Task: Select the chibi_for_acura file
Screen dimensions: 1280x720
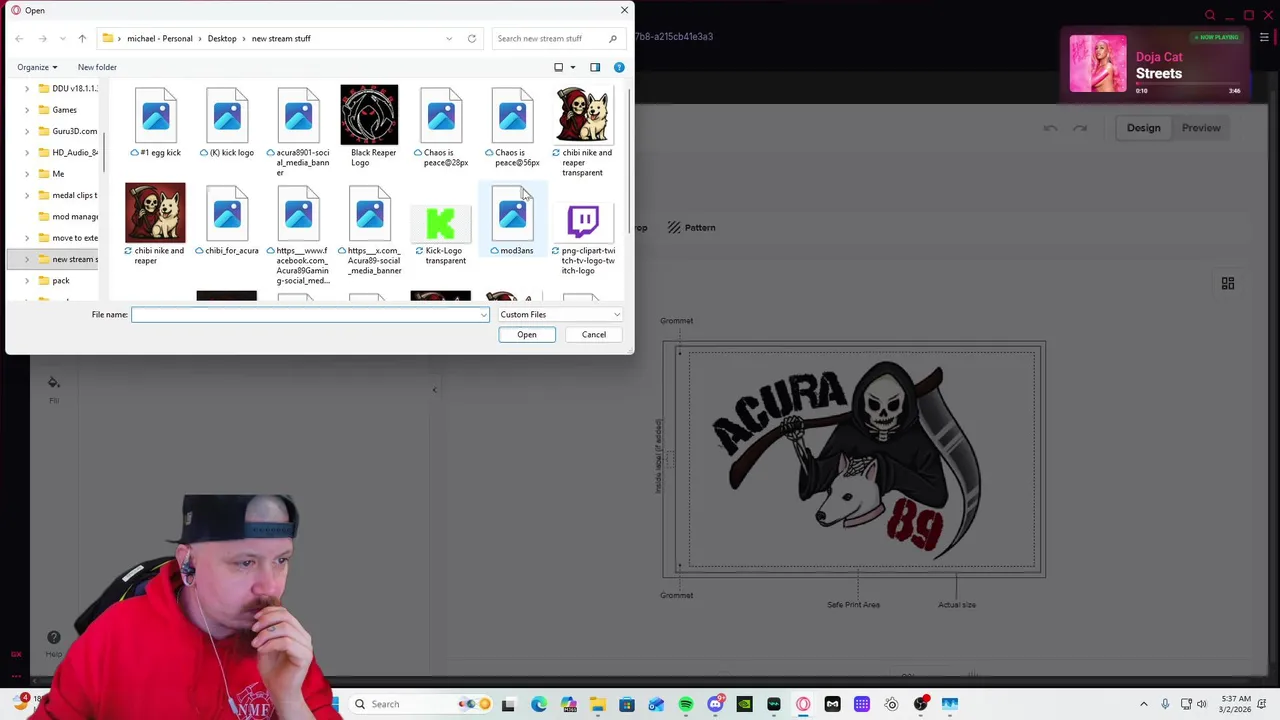Action: [x=227, y=220]
